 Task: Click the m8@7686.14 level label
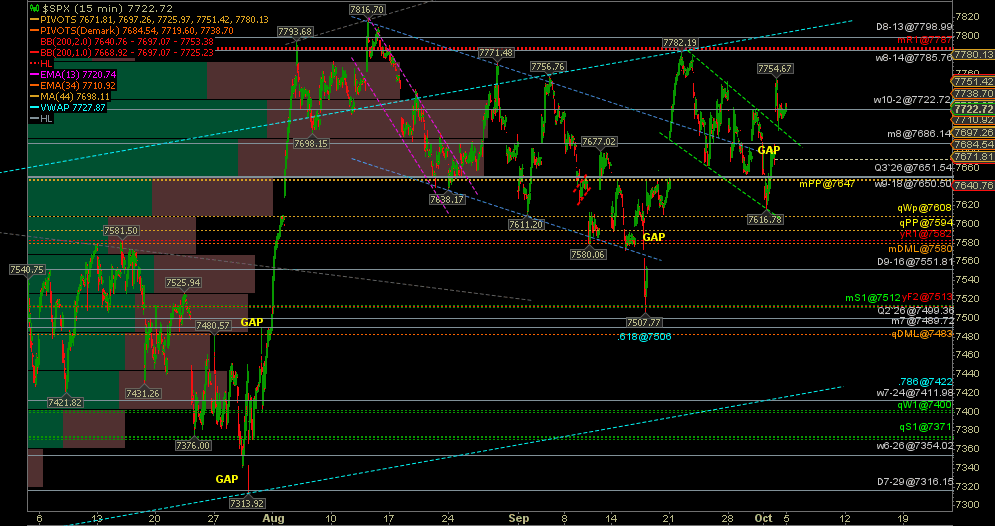919,134
